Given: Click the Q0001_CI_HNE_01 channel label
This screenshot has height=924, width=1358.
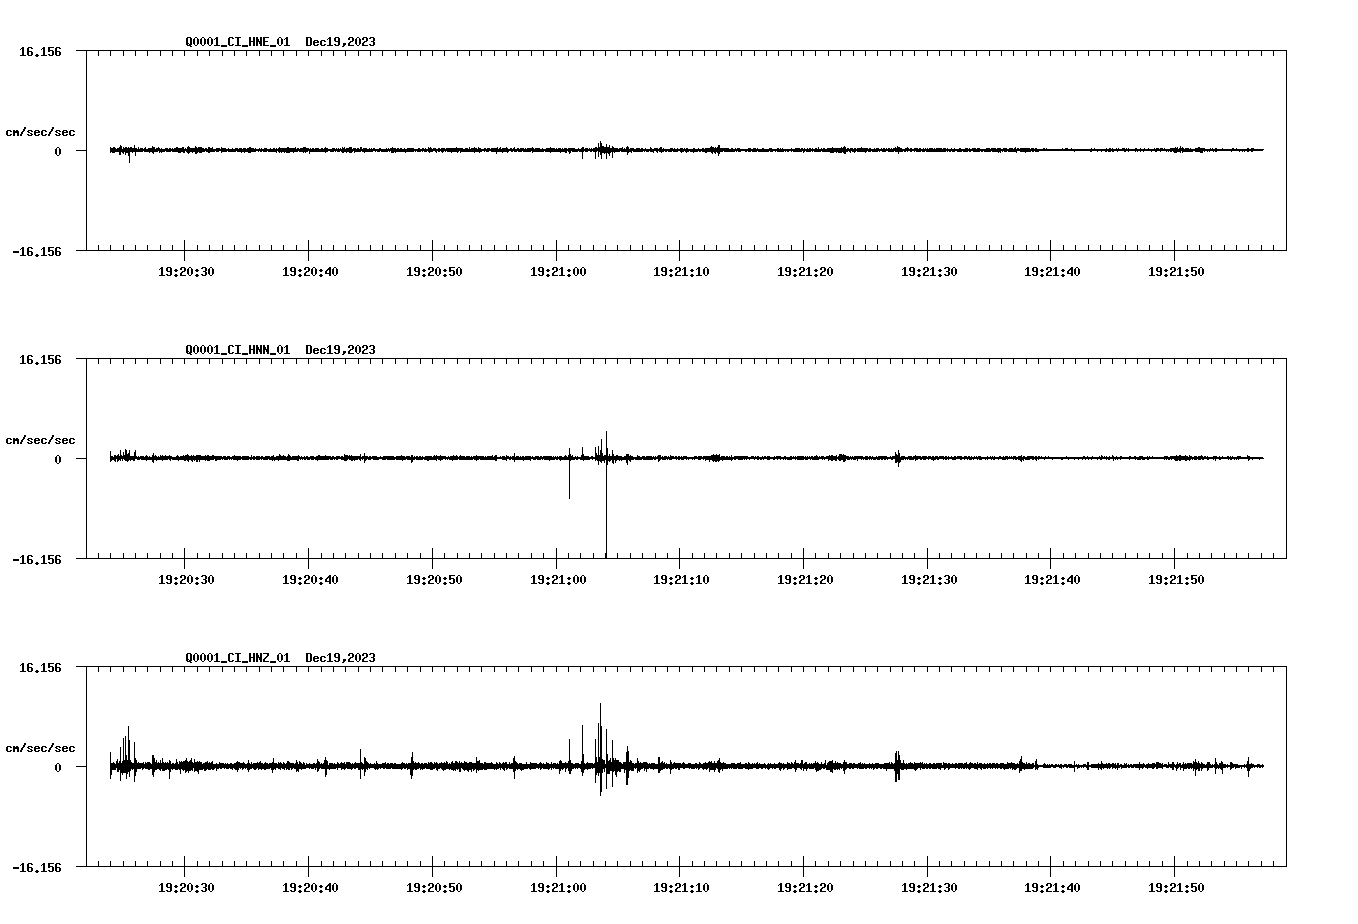Looking at the screenshot, I should (237, 42).
